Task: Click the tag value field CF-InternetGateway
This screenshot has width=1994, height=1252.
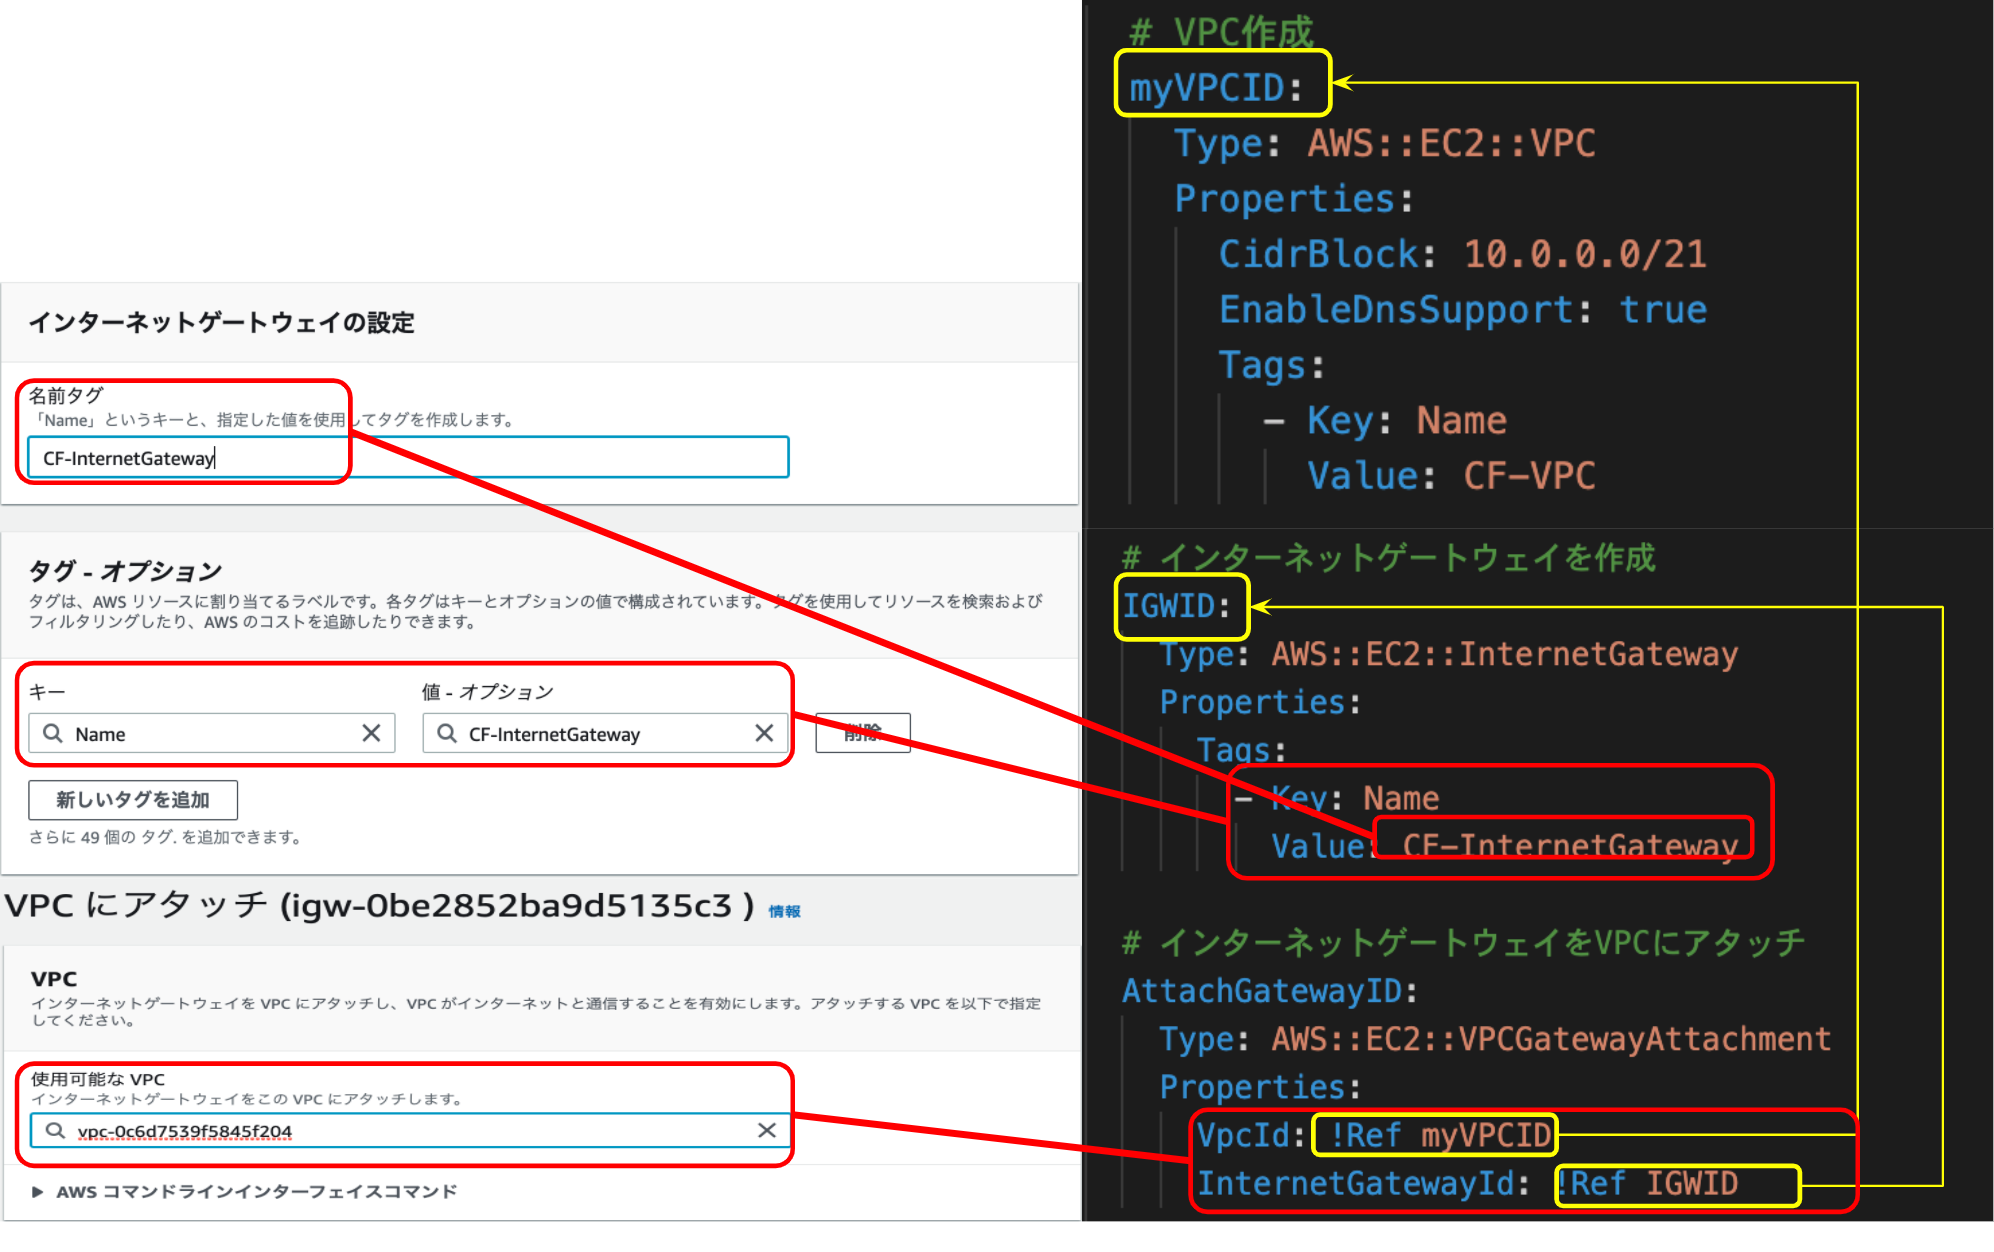Action: point(600,733)
